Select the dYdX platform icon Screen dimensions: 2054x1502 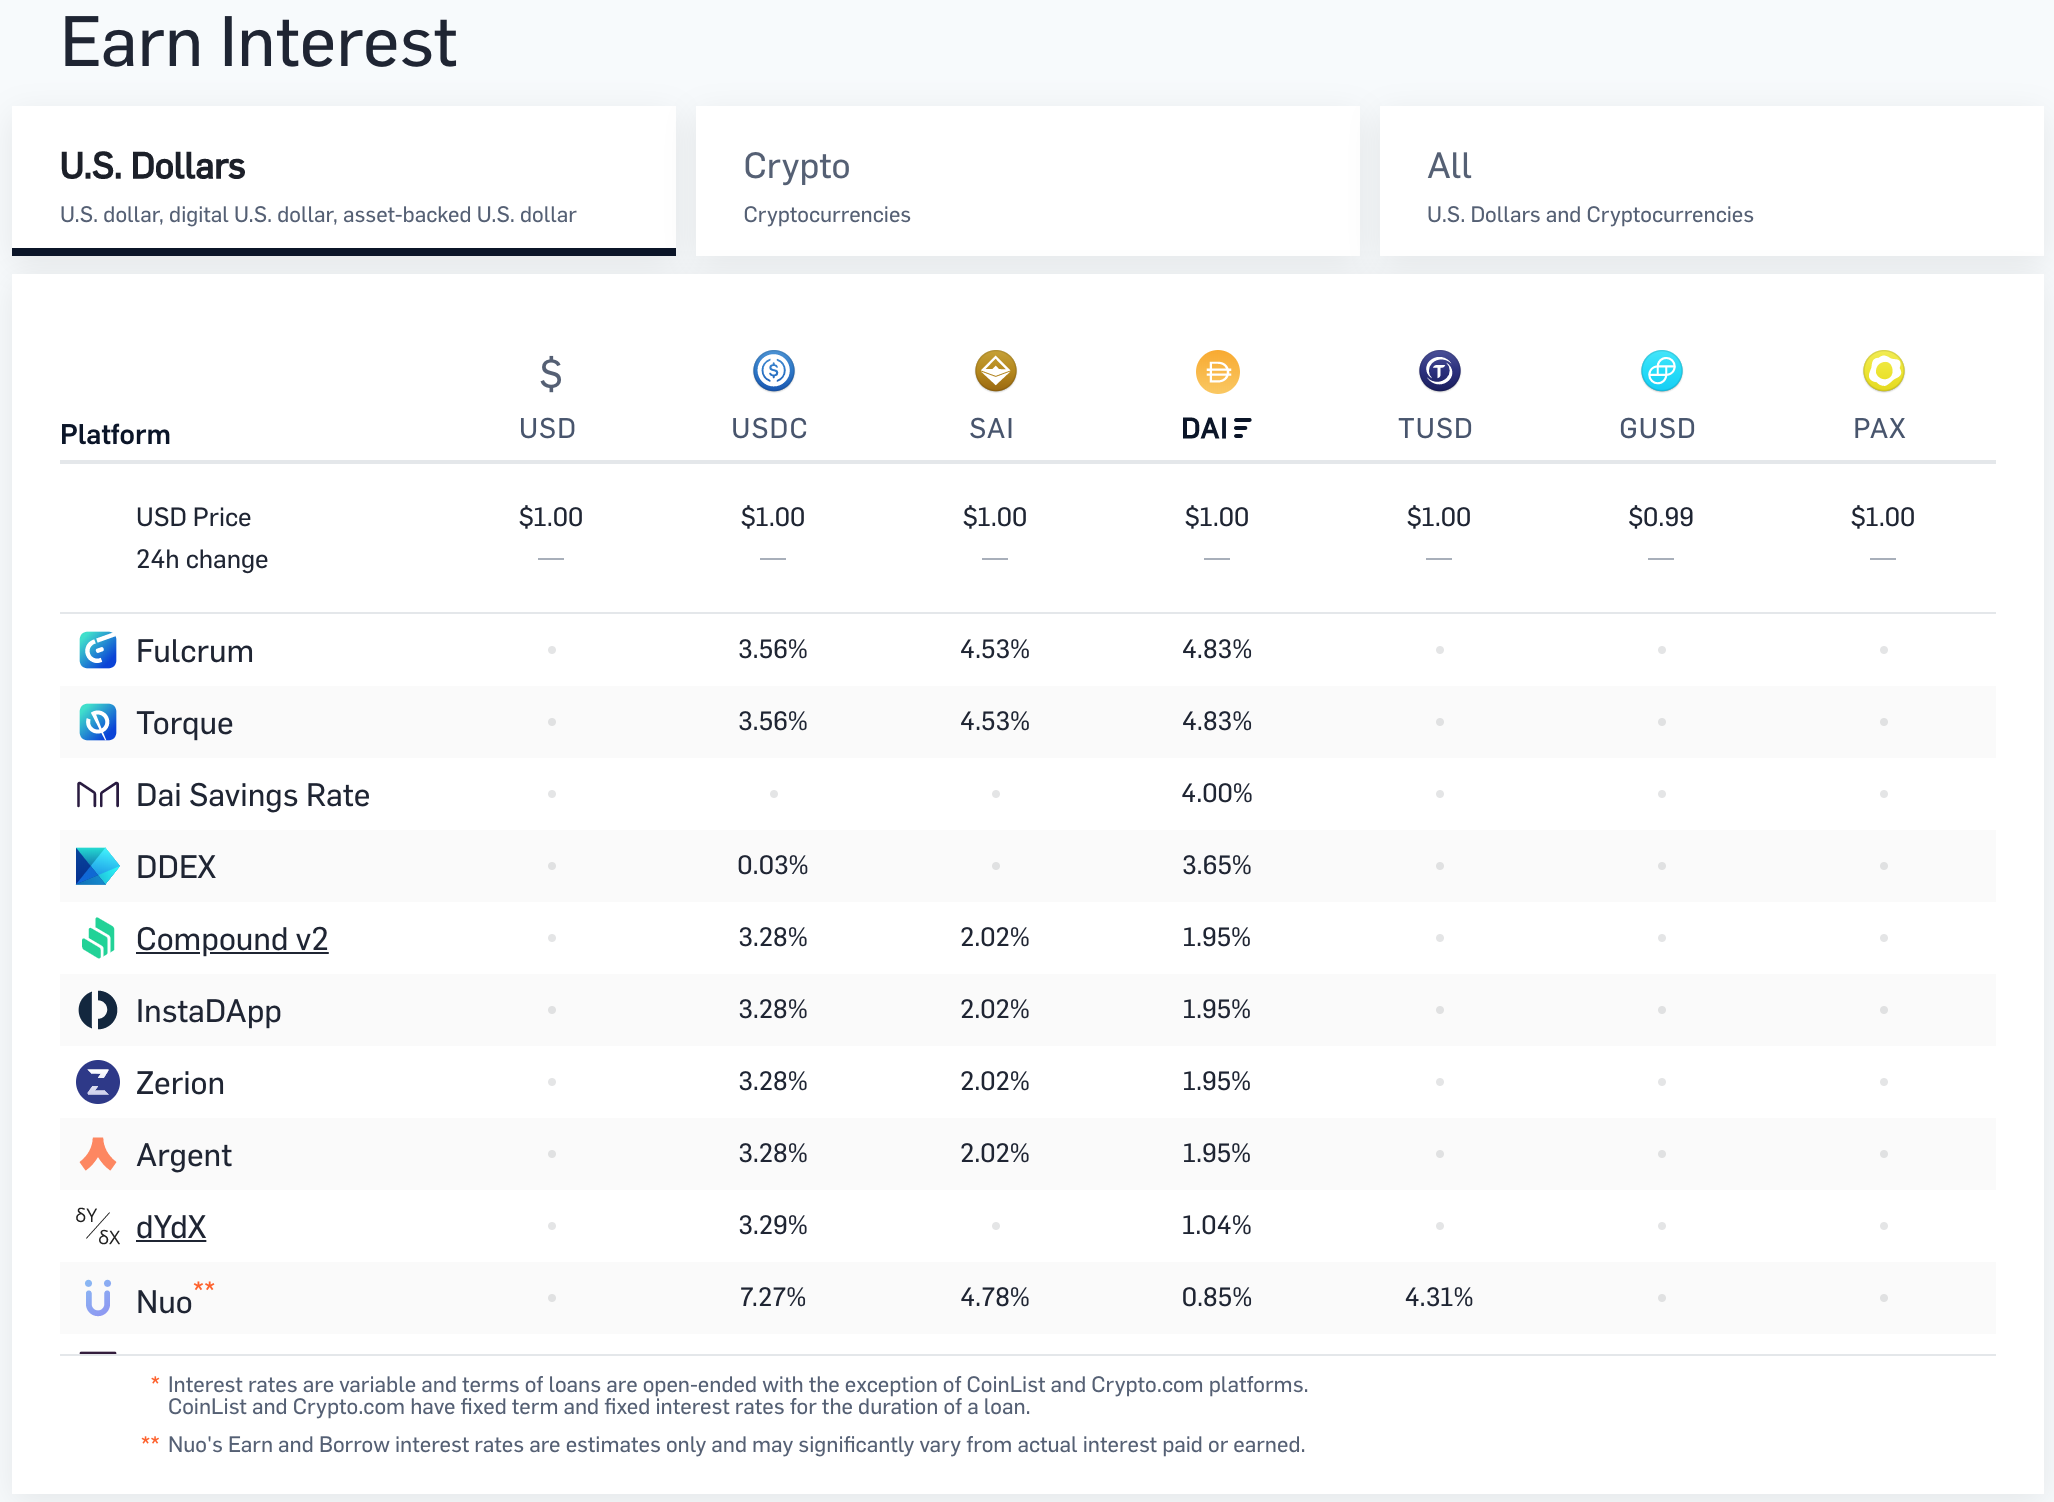click(x=97, y=1226)
